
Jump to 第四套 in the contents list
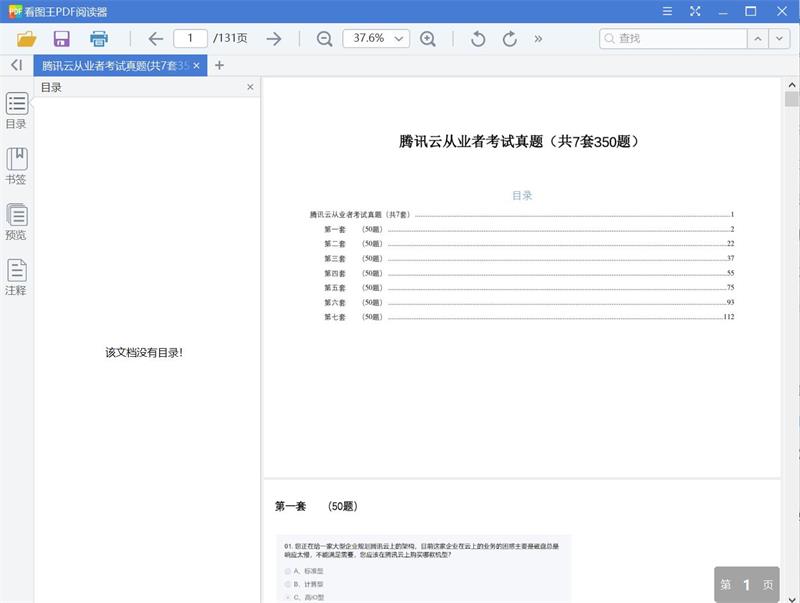point(529,273)
